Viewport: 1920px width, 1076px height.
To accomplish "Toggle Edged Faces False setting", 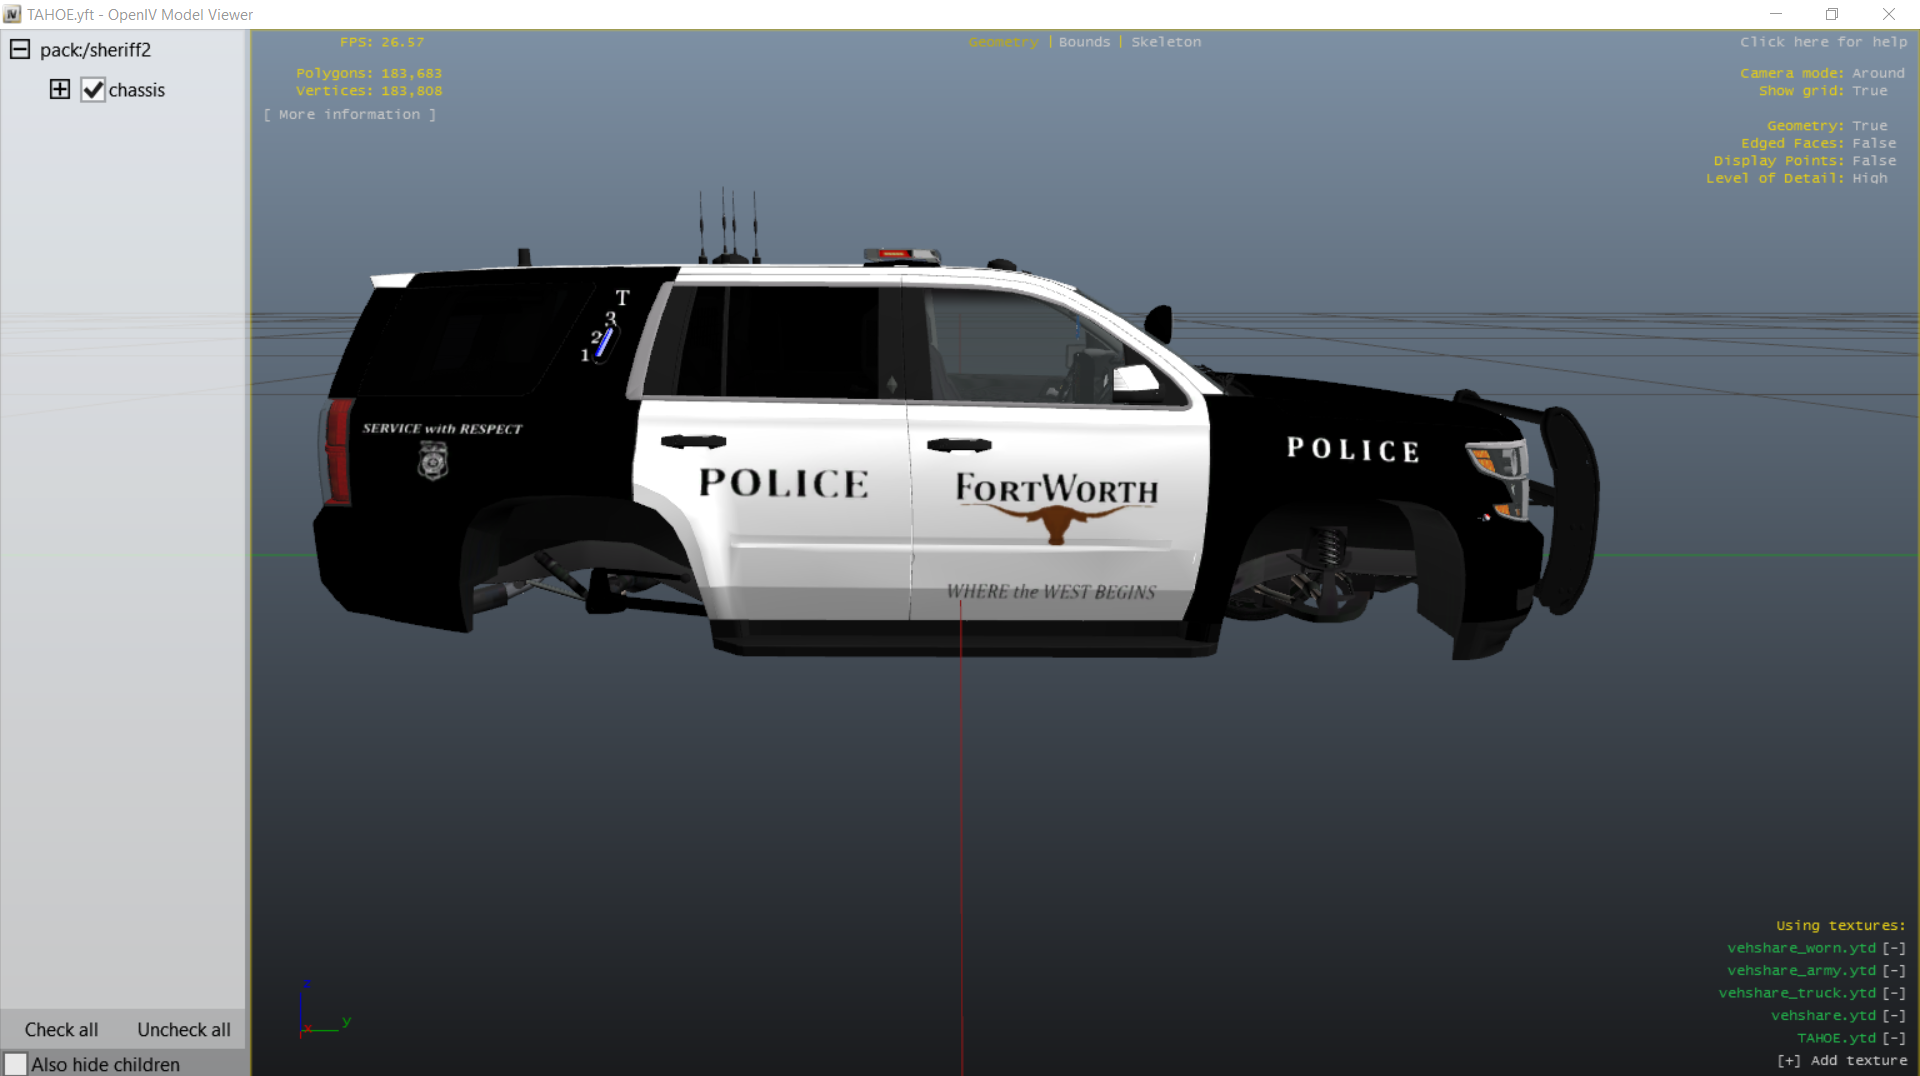I will (1873, 143).
